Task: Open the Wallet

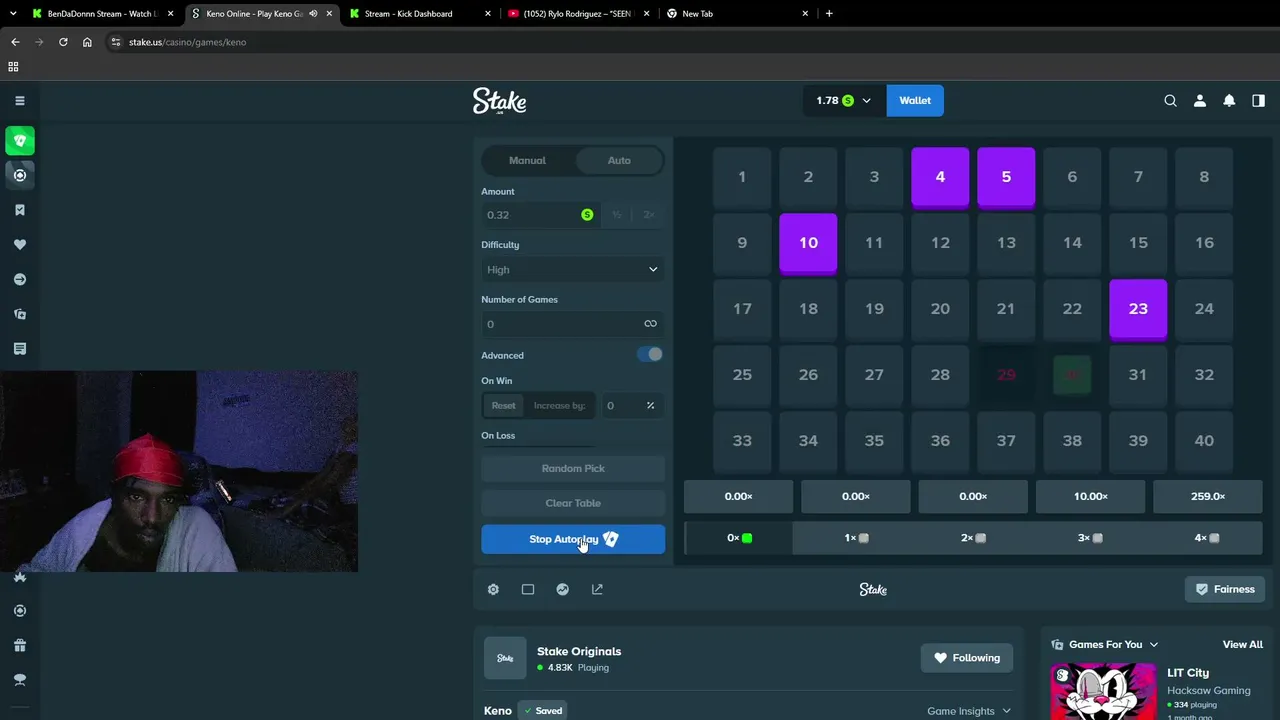Action: click(x=915, y=100)
